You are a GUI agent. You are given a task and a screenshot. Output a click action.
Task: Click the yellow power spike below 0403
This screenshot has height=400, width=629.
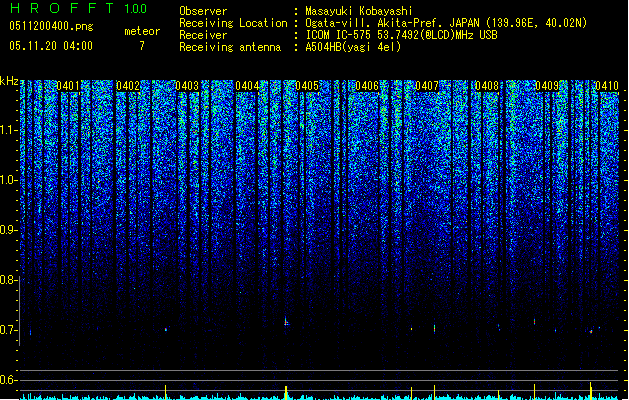pyautogui.click(x=165, y=392)
